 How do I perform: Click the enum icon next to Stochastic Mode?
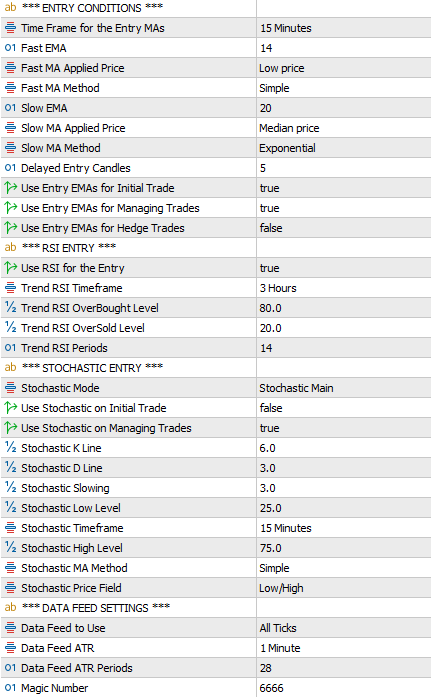click(x=10, y=388)
